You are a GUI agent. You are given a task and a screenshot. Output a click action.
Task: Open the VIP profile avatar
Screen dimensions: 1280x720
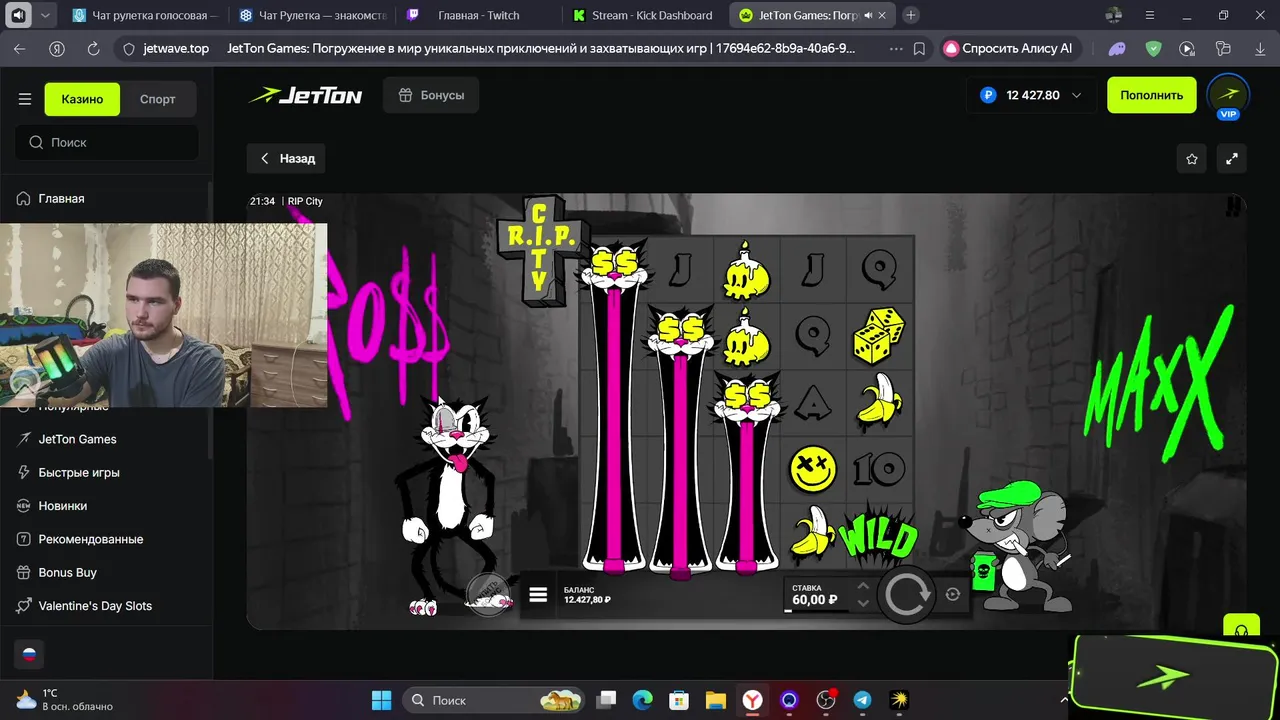1229,96
